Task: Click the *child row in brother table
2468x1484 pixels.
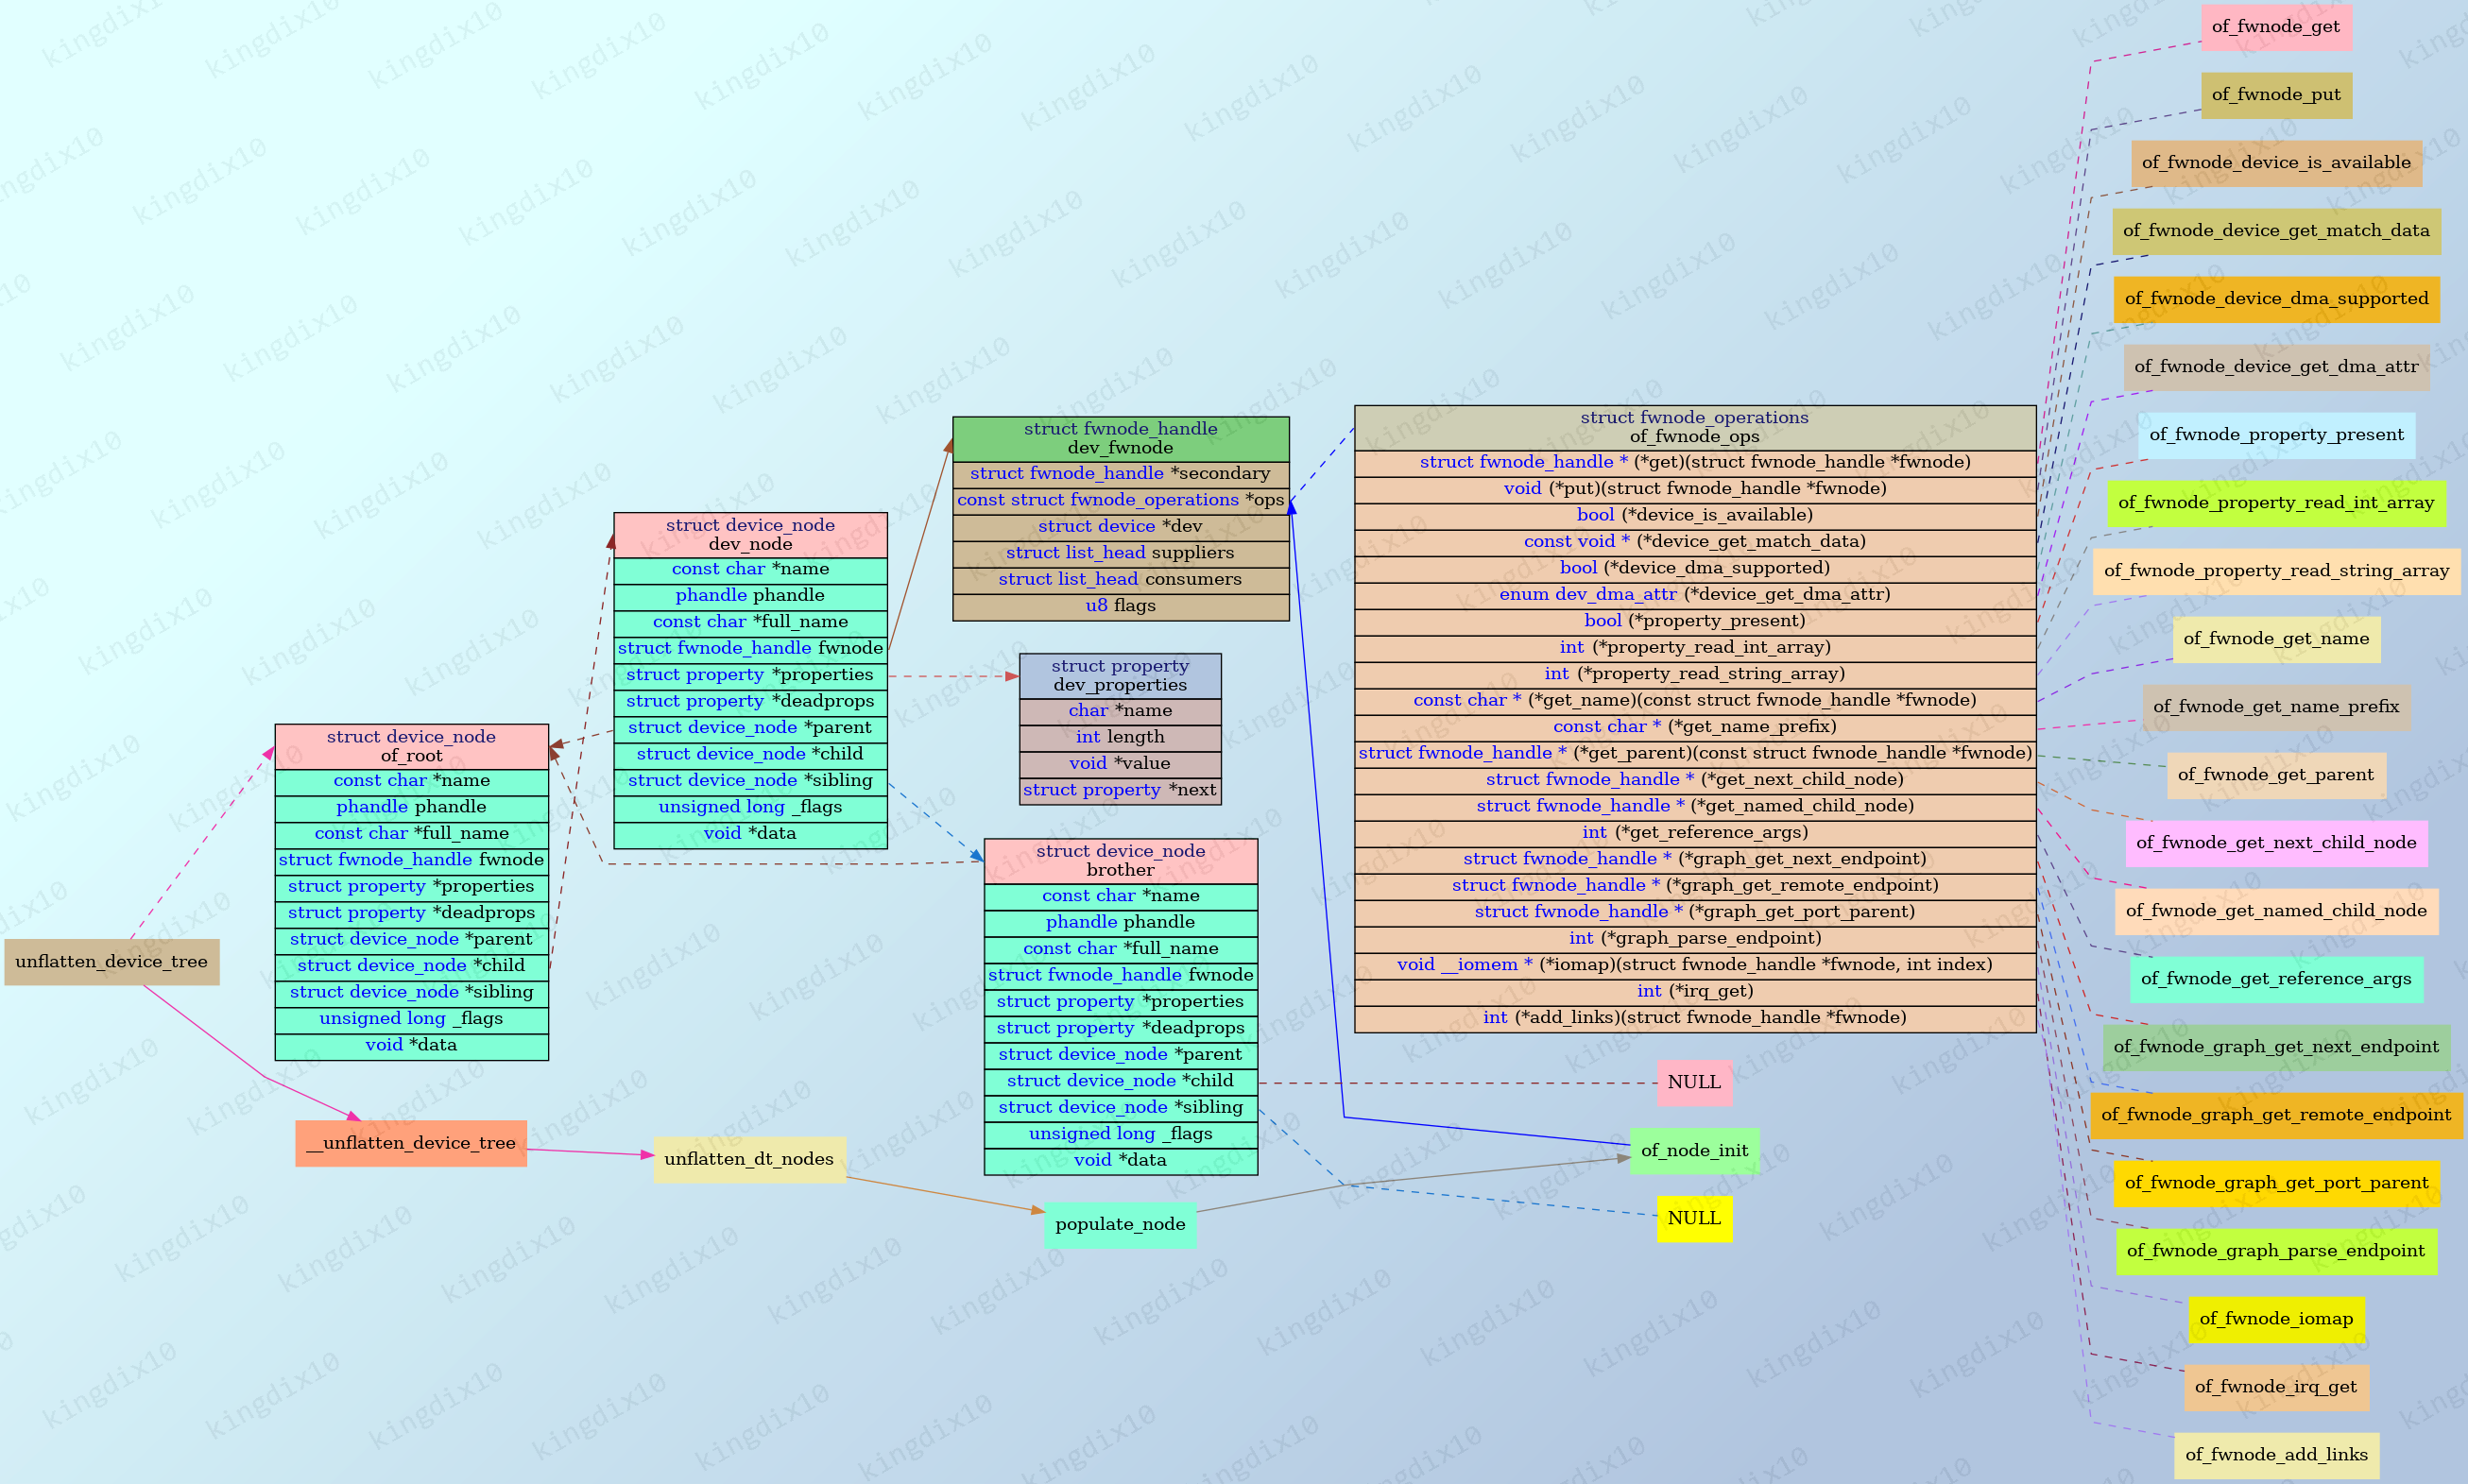Action: click(1120, 1082)
